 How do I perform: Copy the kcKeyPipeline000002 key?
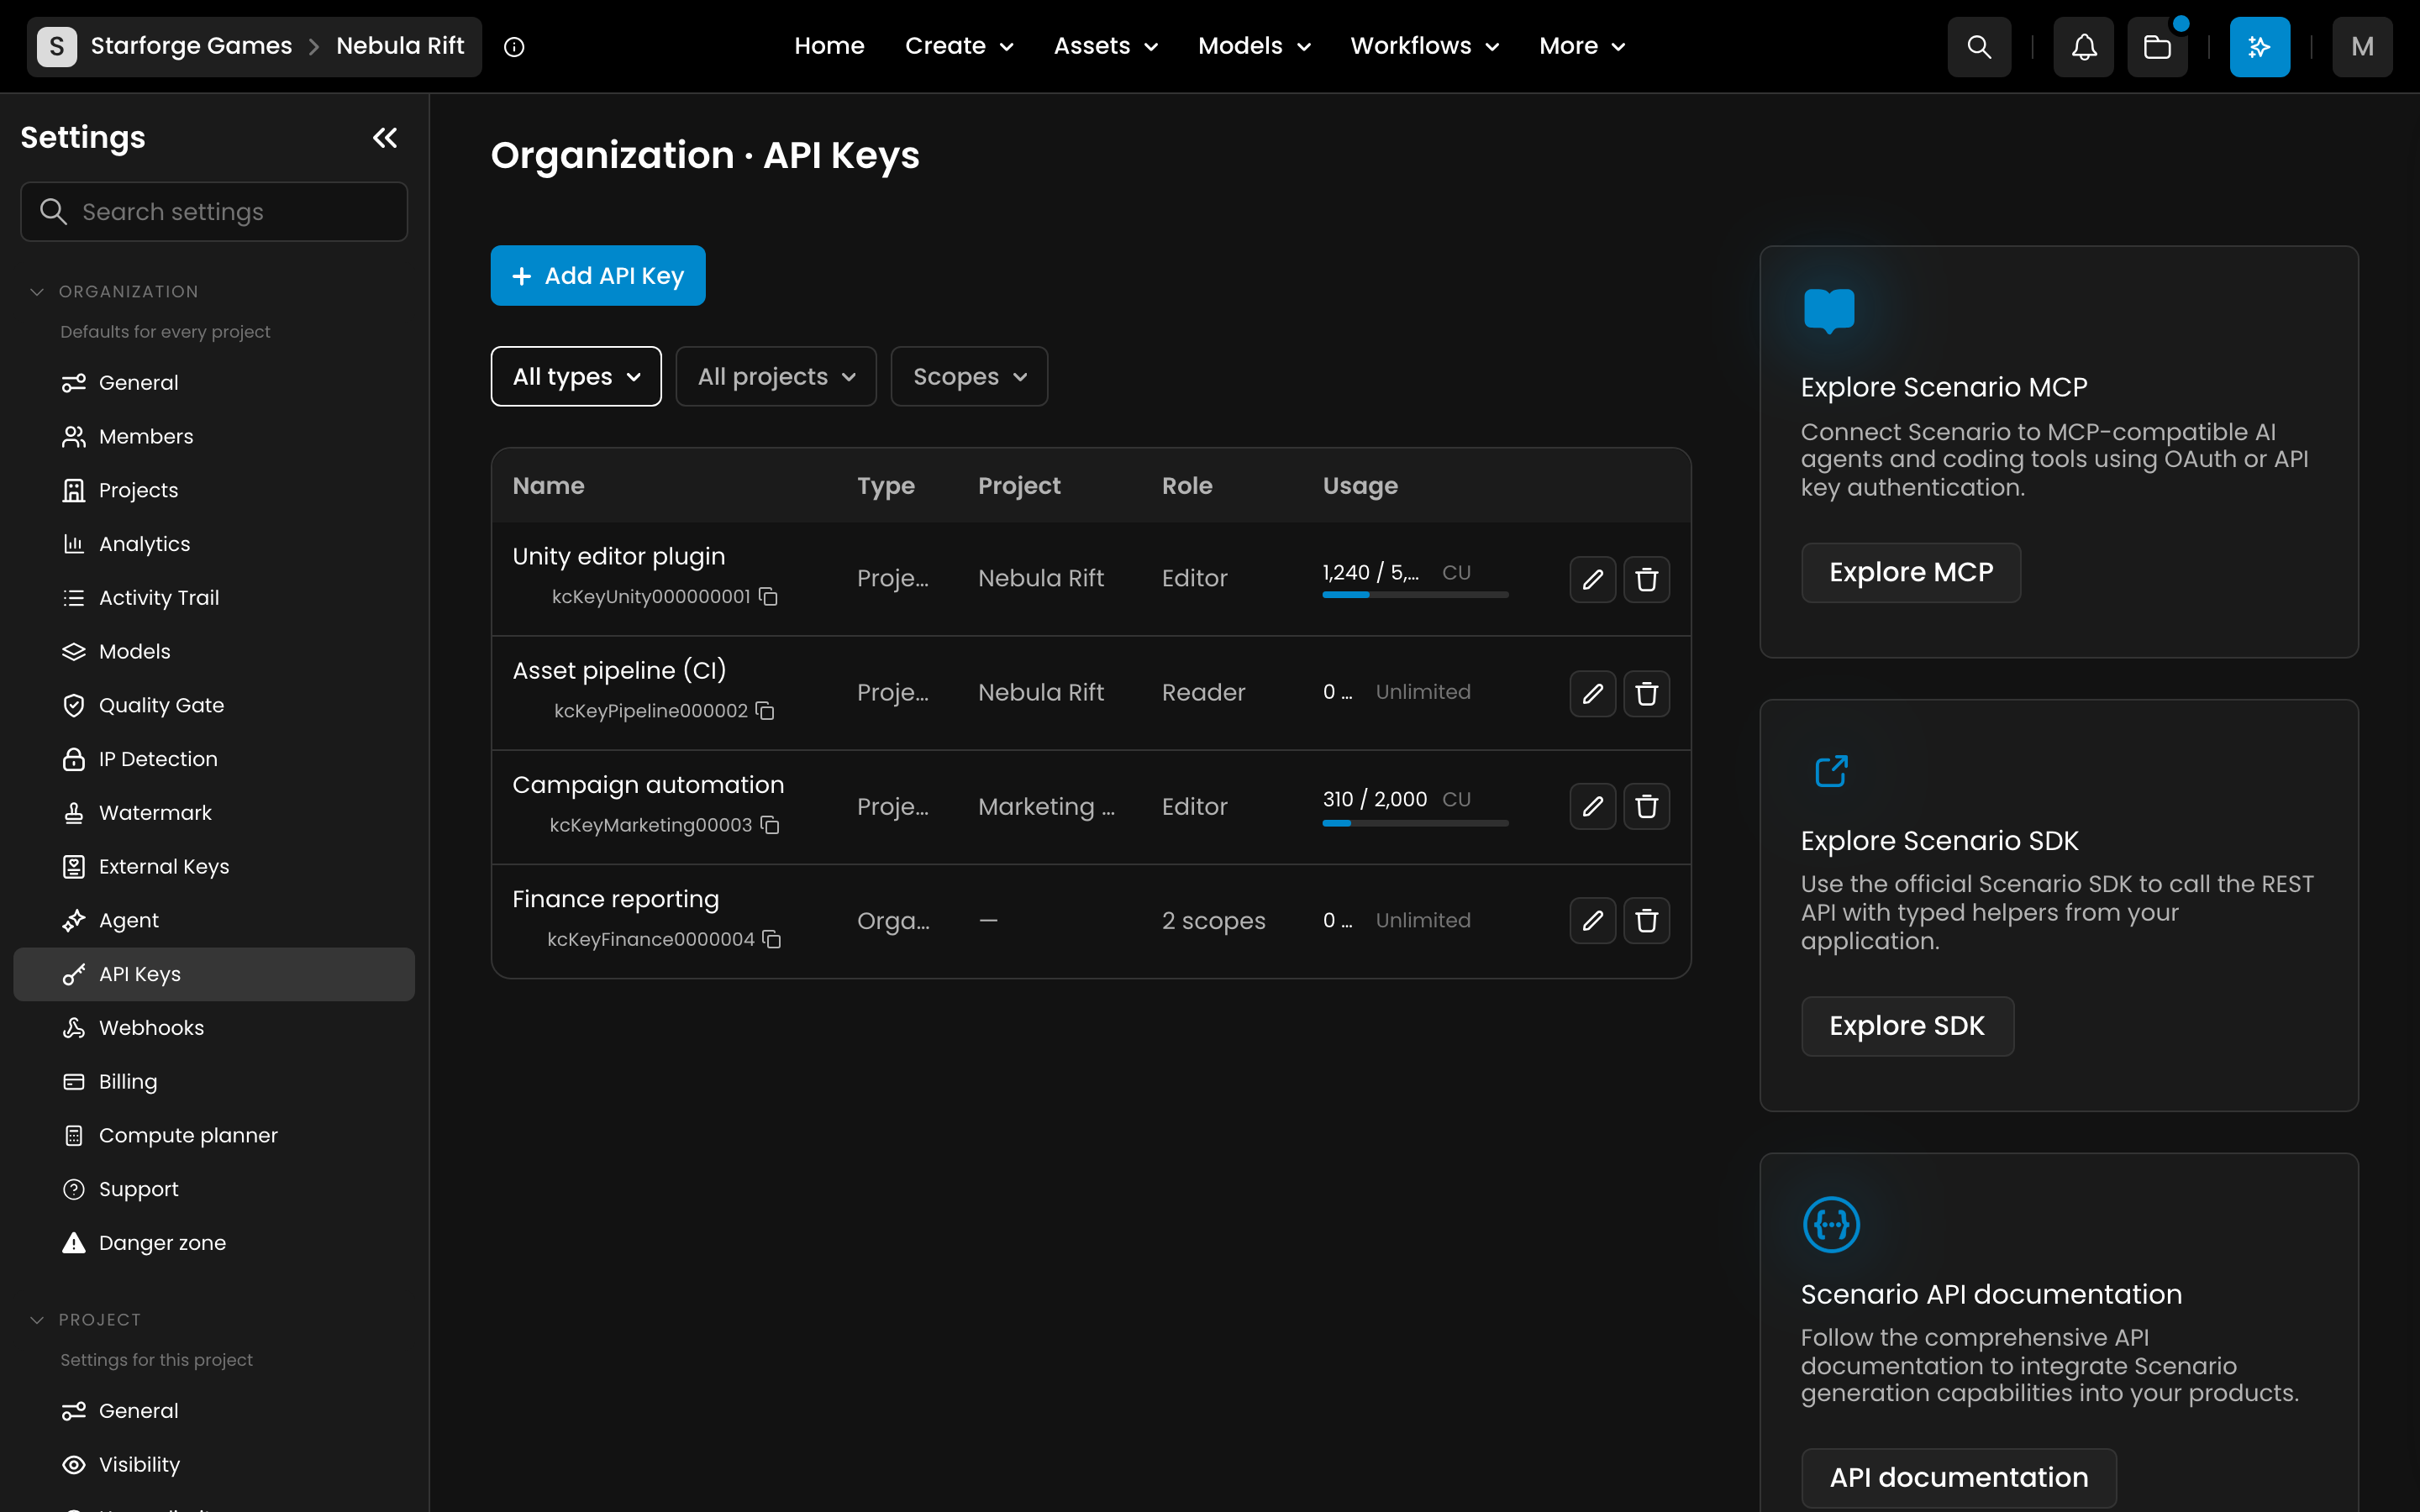click(765, 711)
